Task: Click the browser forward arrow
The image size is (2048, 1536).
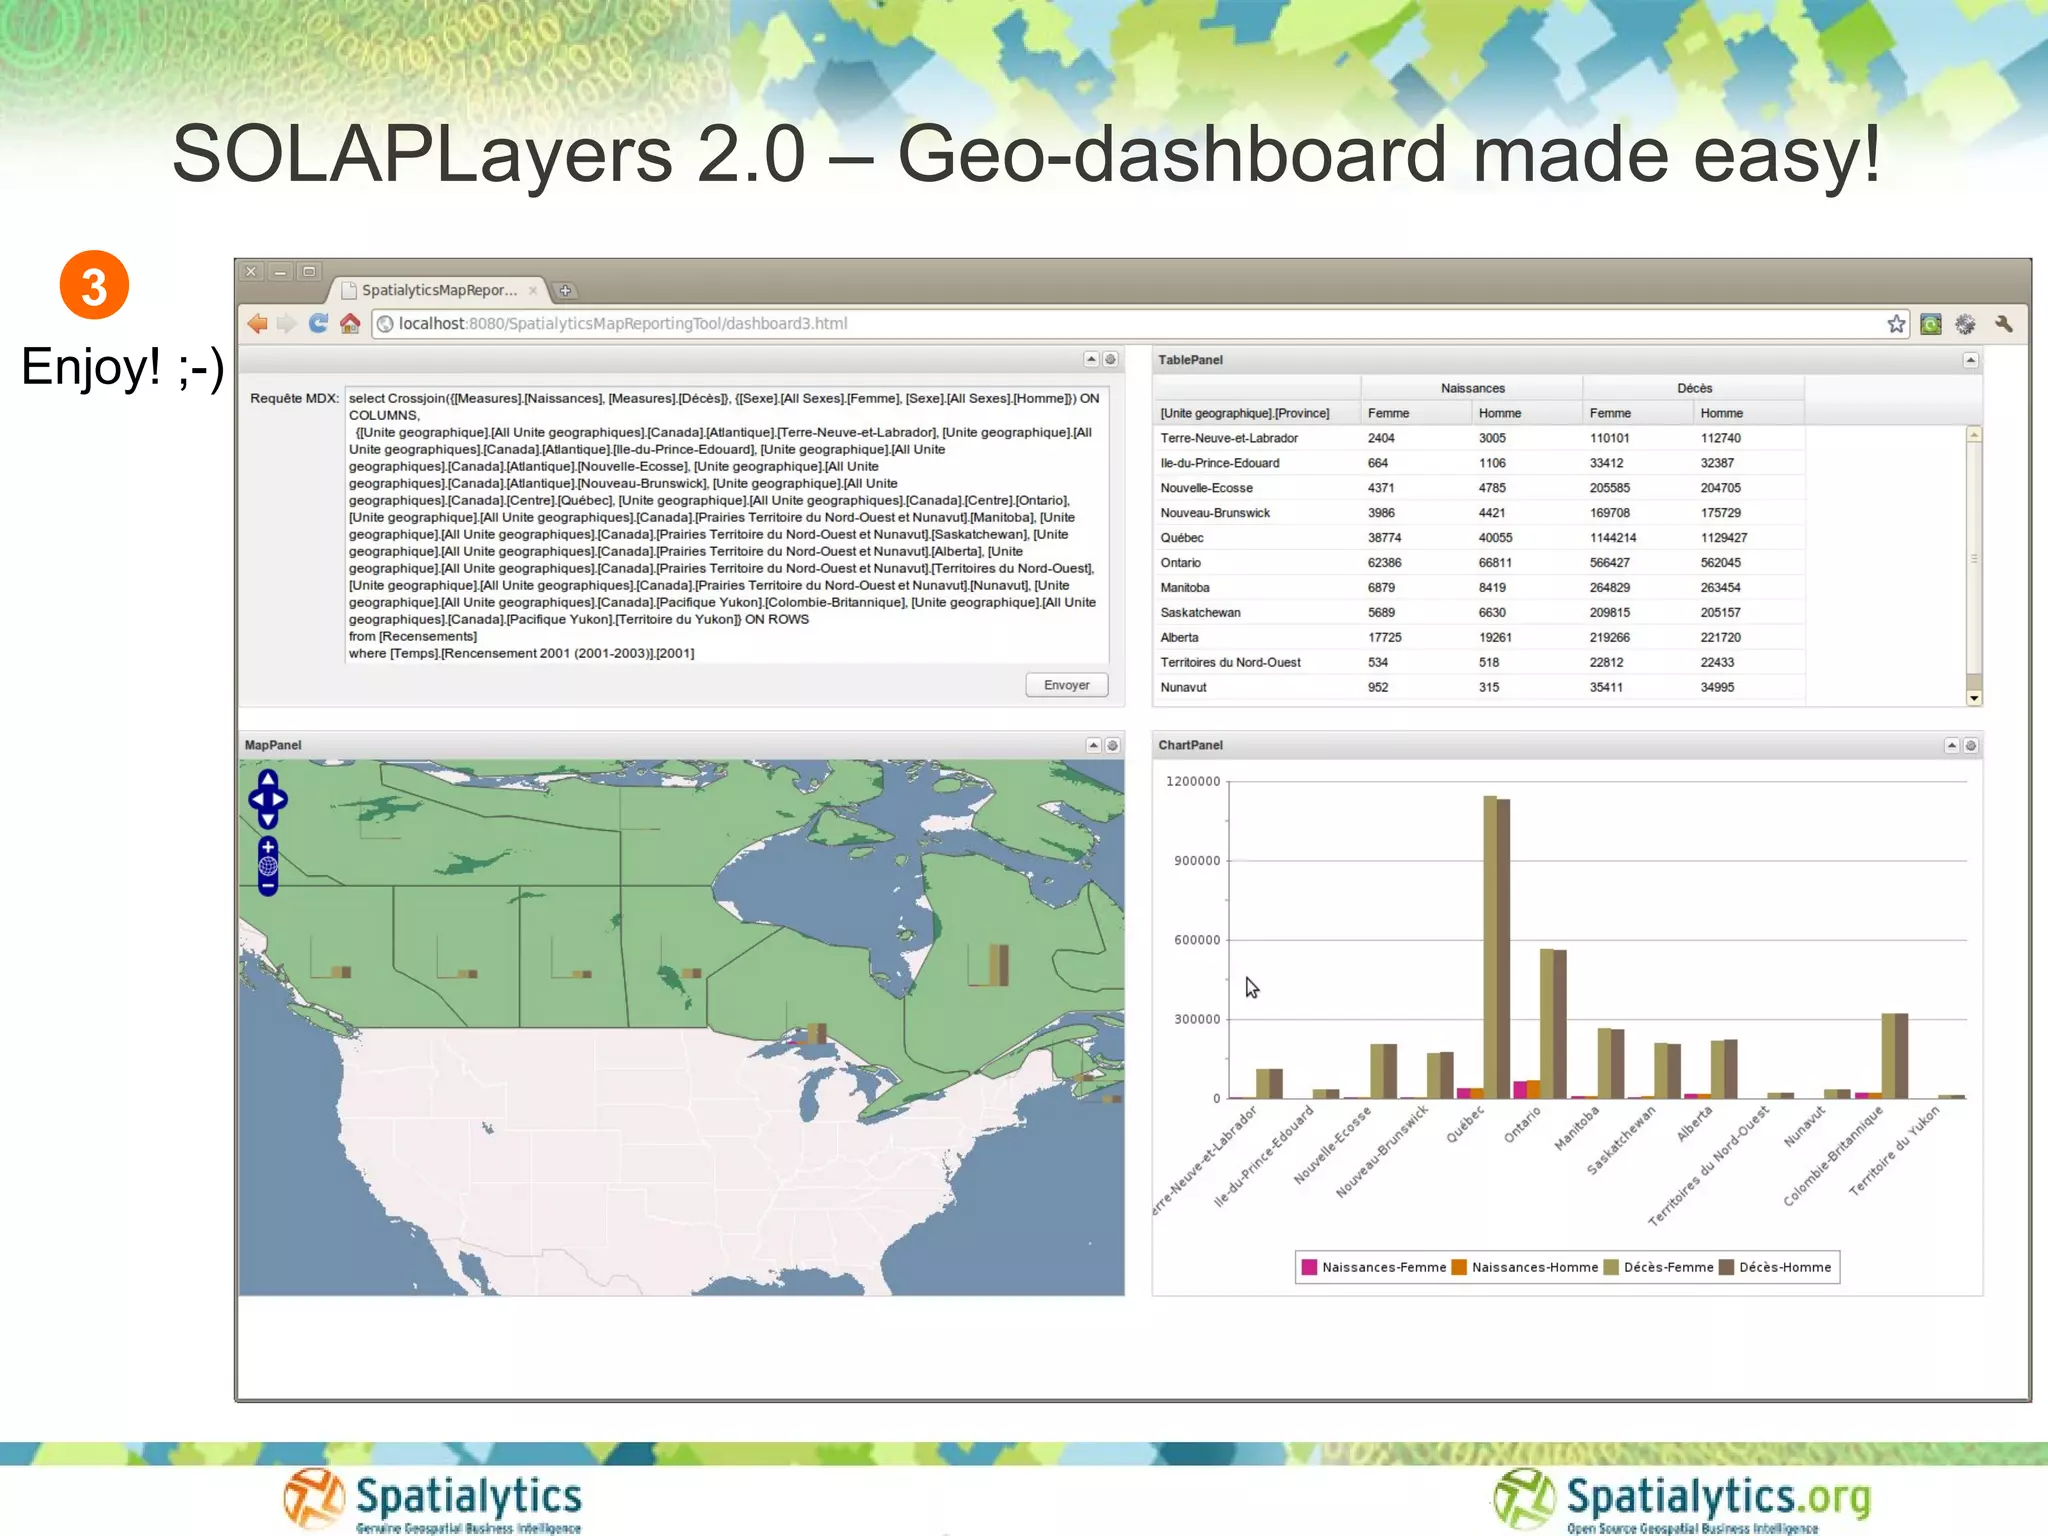Action: pos(287,323)
